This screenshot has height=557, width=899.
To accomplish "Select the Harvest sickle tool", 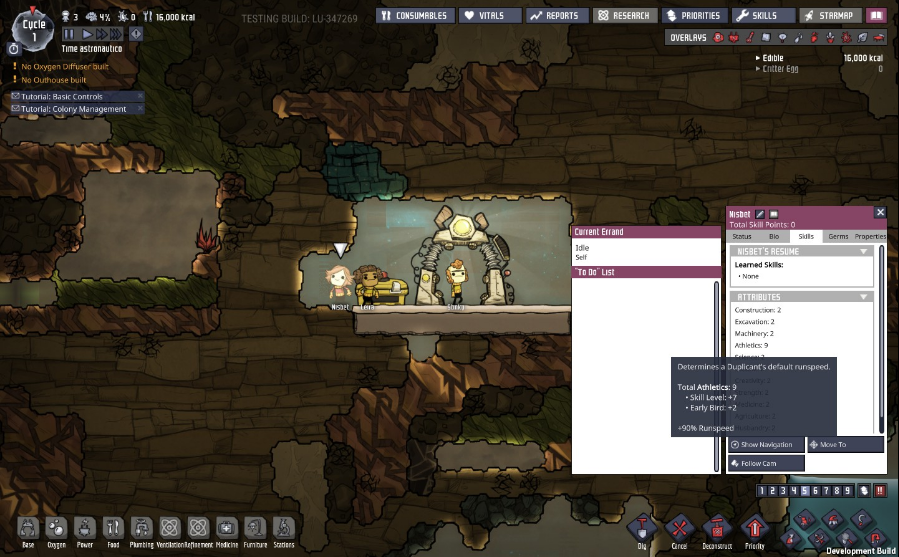I will point(861,520).
